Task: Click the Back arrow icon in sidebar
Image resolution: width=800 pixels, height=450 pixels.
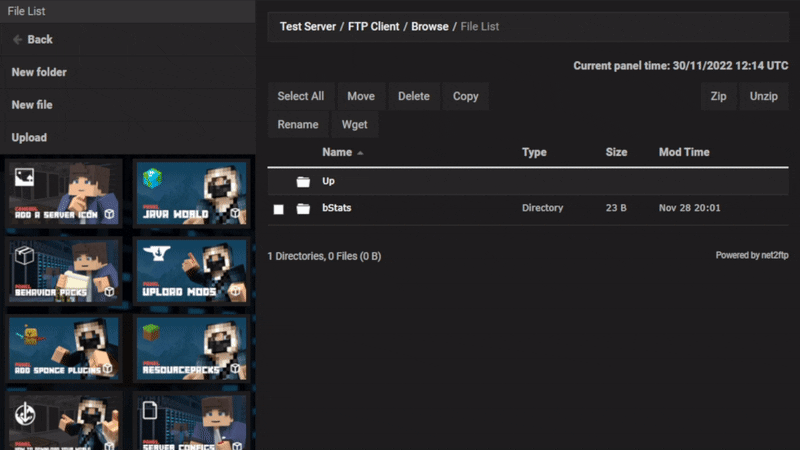Action: 17,39
